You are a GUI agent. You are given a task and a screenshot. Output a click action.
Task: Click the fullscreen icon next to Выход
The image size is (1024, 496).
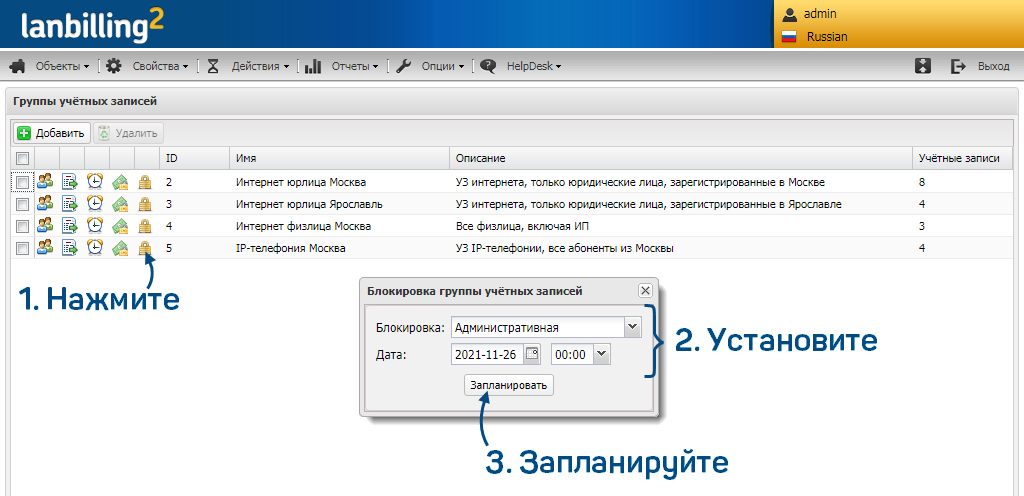tap(923, 66)
